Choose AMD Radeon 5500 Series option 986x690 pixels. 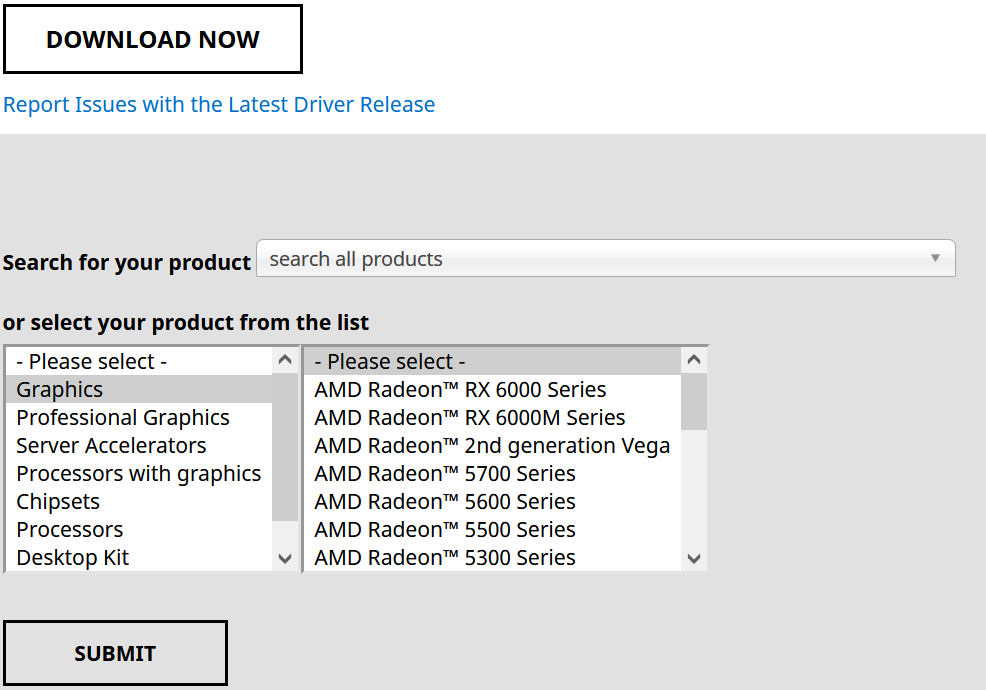point(445,530)
